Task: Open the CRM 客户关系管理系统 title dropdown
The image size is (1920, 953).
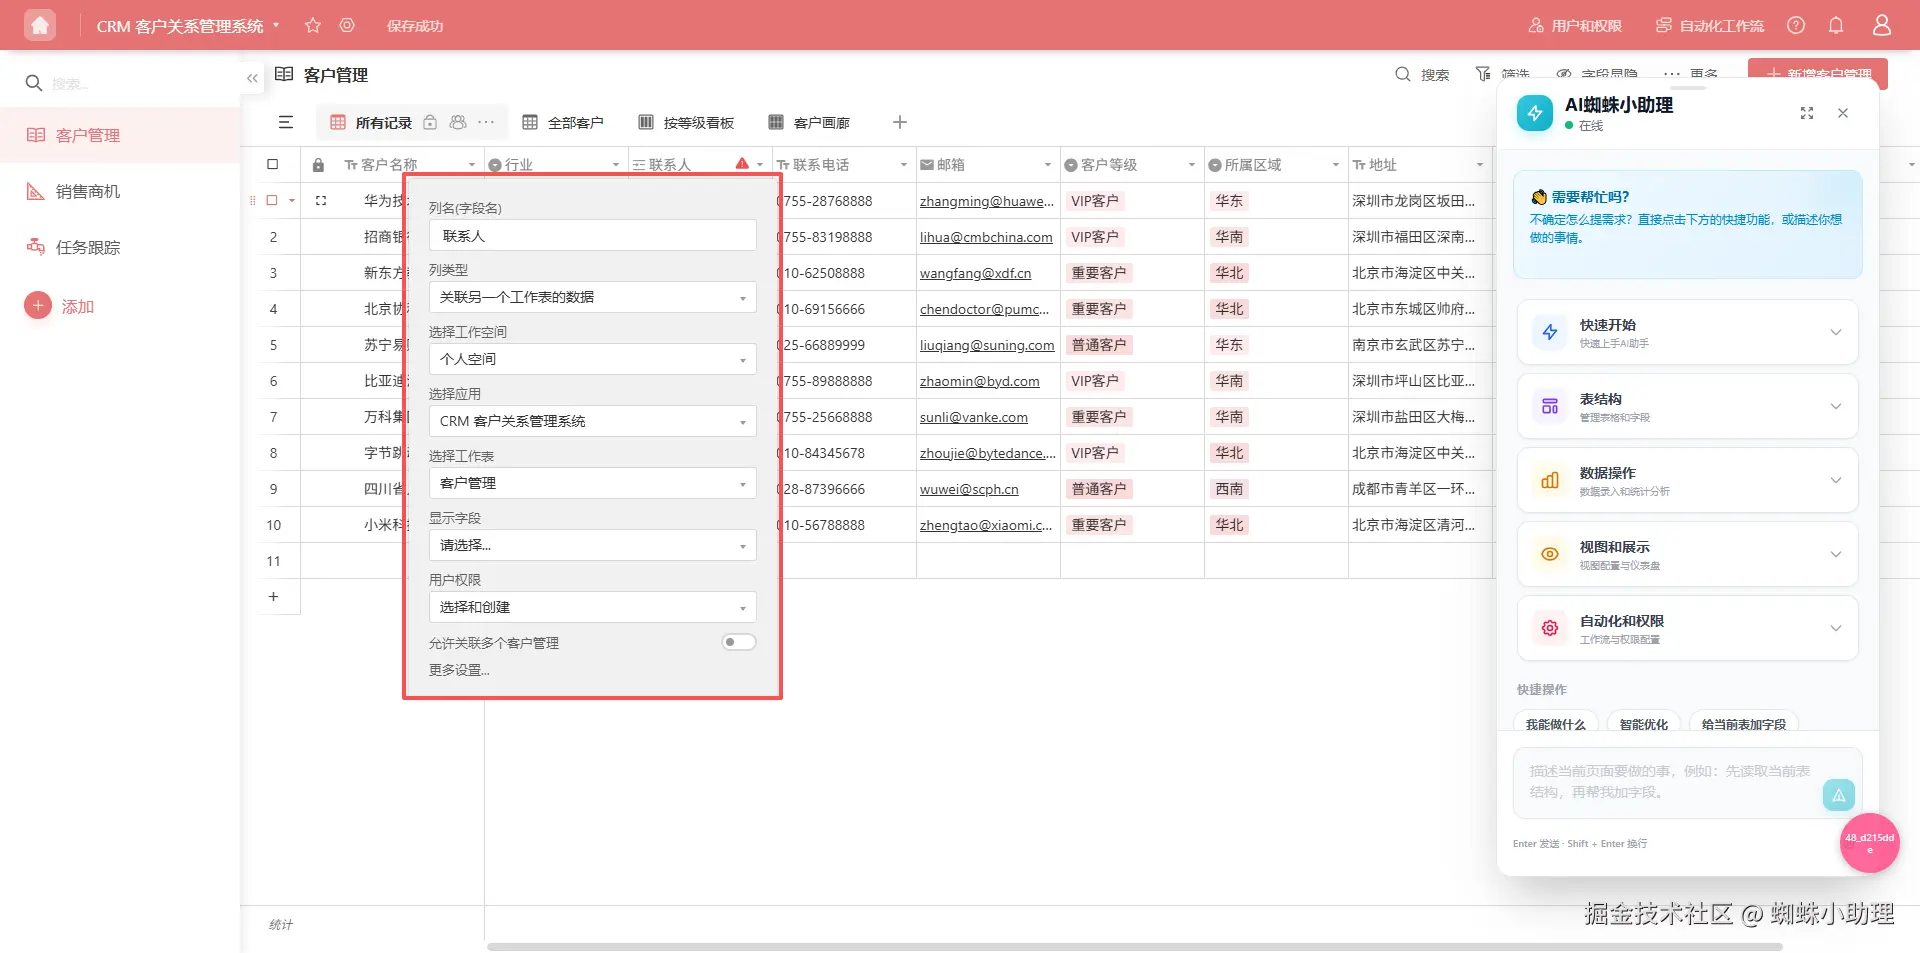Action: tap(188, 25)
